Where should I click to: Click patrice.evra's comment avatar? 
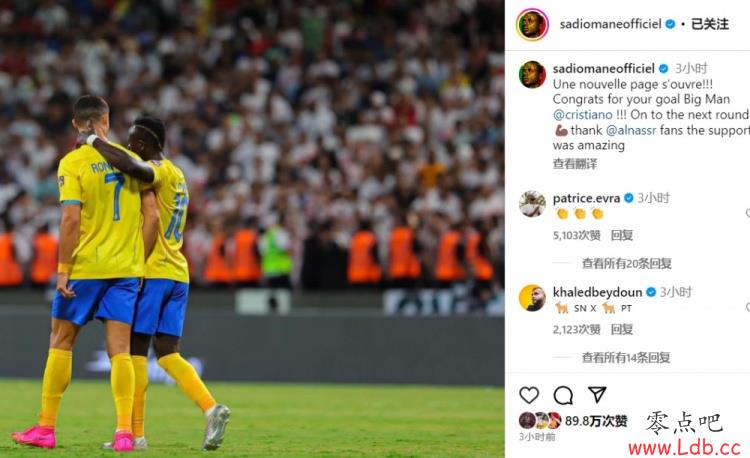(x=532, y=204)
